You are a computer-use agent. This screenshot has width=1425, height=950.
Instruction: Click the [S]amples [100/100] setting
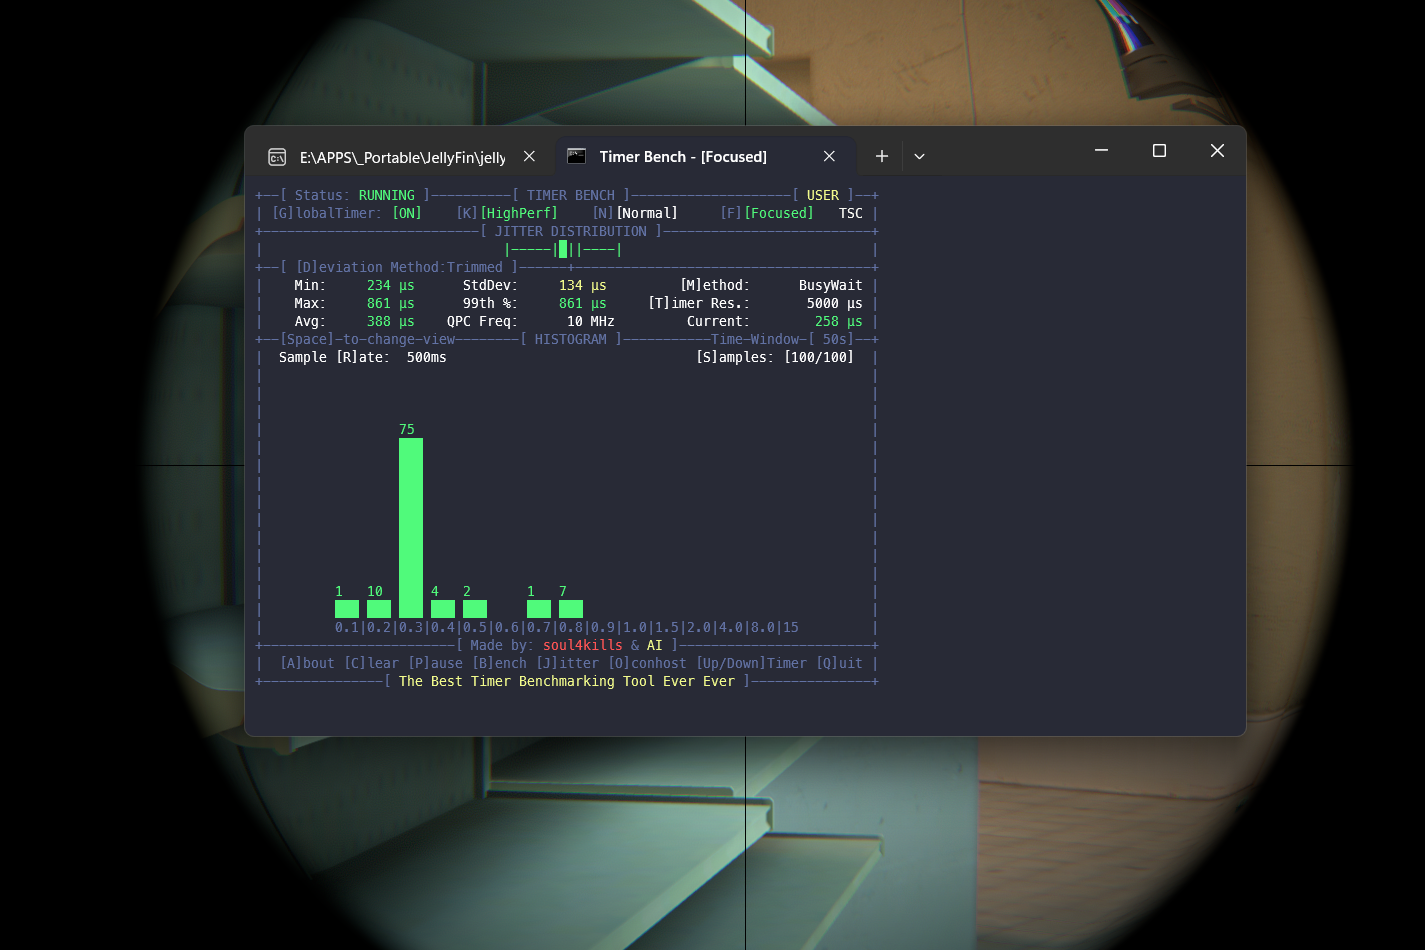click(775, 357)
